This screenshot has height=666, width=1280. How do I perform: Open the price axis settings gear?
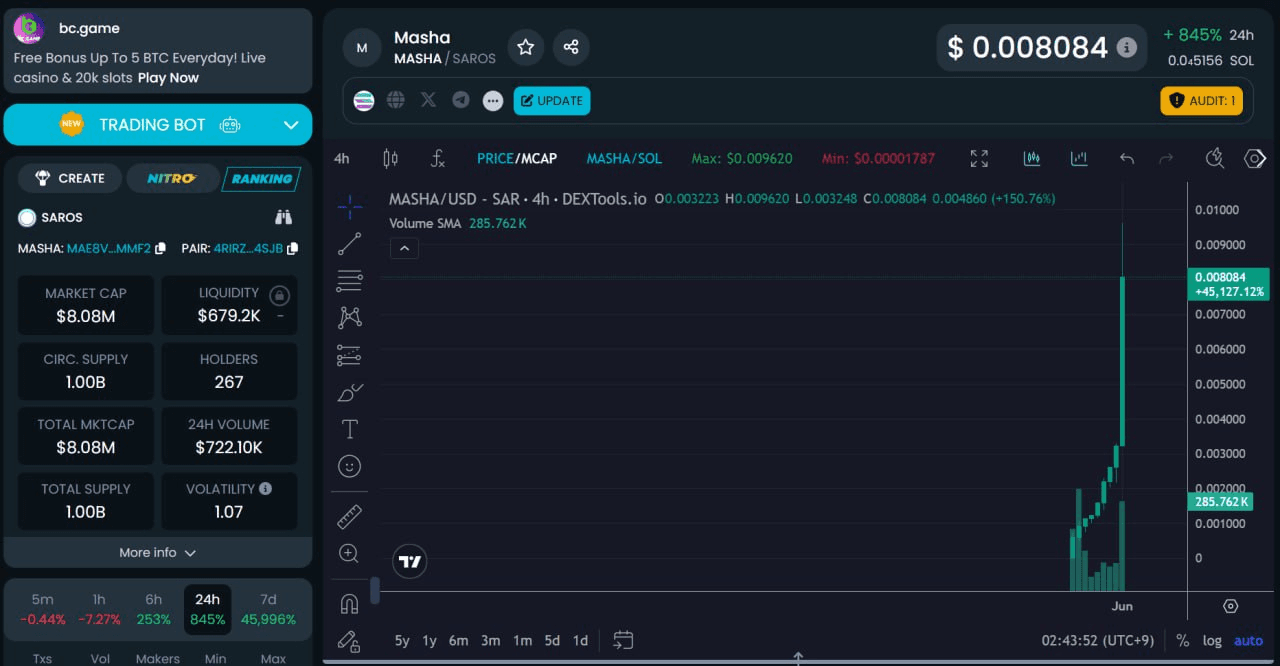(x=1231, y=606)
